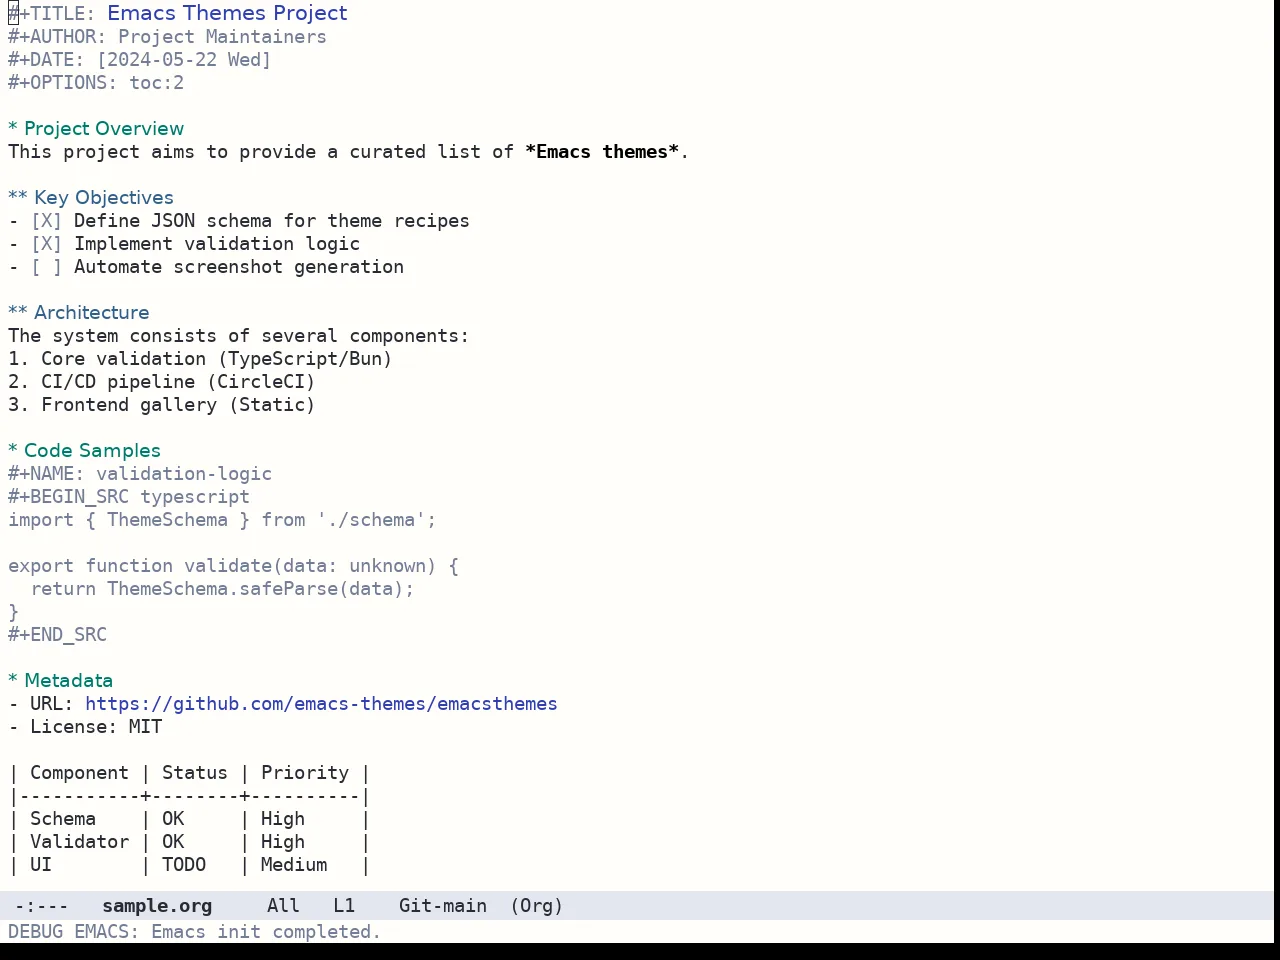The image size is (1280, 960).
Task: Click the buffer status flags -:---
Action: tap(41, 906)
